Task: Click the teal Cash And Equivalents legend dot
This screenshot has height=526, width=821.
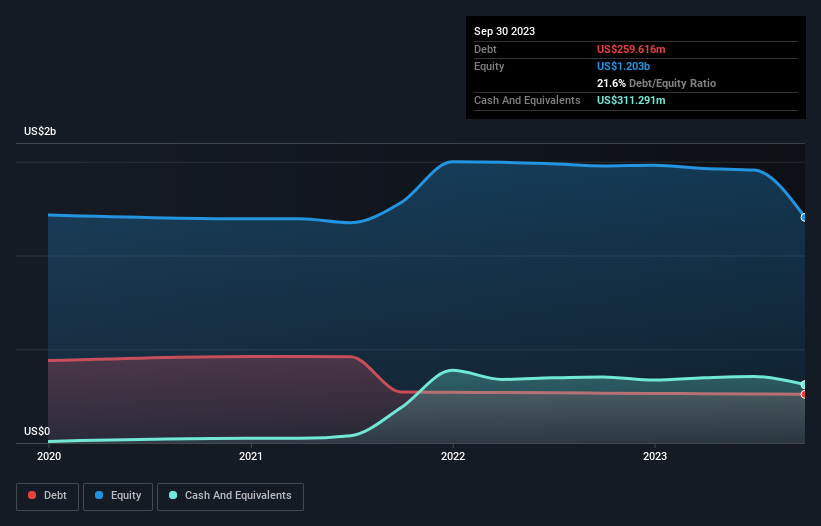Action: pos(173,495)
